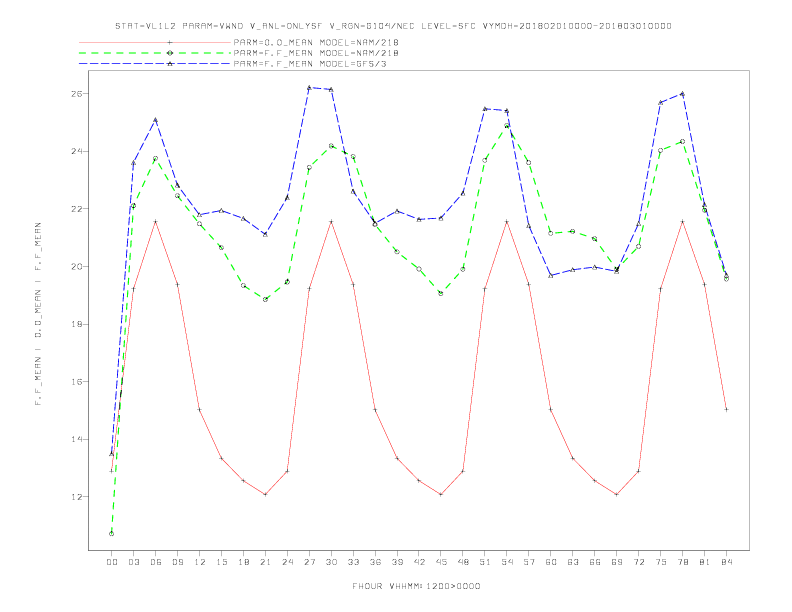
Task: Click the x-axis tick label 27
Action: [x=309, y=562]
